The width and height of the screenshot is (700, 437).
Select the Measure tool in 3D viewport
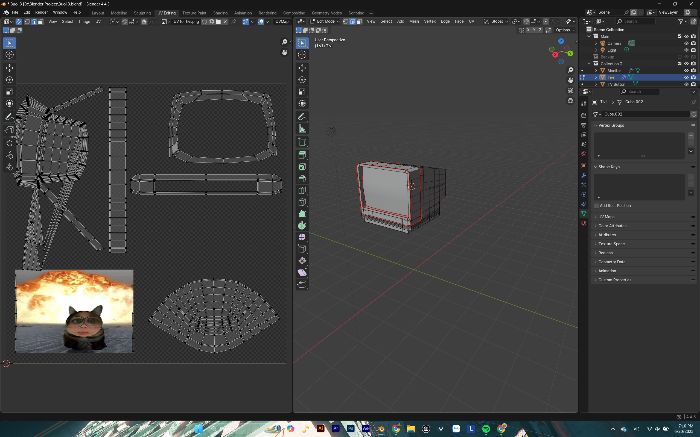coord(302,129)
